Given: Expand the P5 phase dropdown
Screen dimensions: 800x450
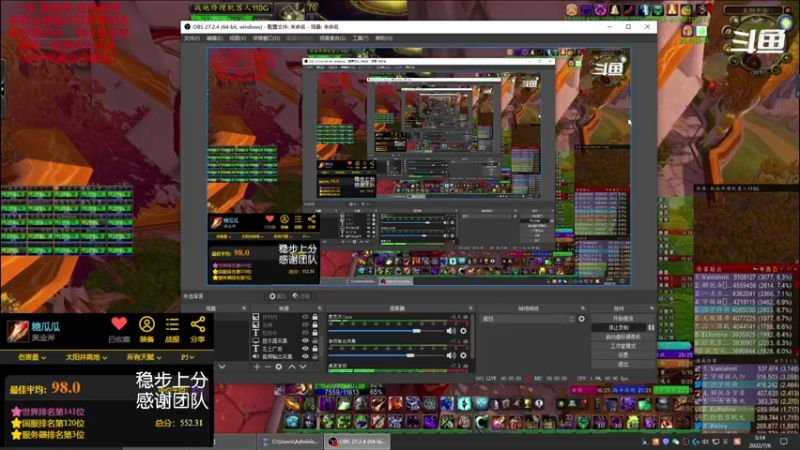Looking at the screenshot, I should [187, 357].
